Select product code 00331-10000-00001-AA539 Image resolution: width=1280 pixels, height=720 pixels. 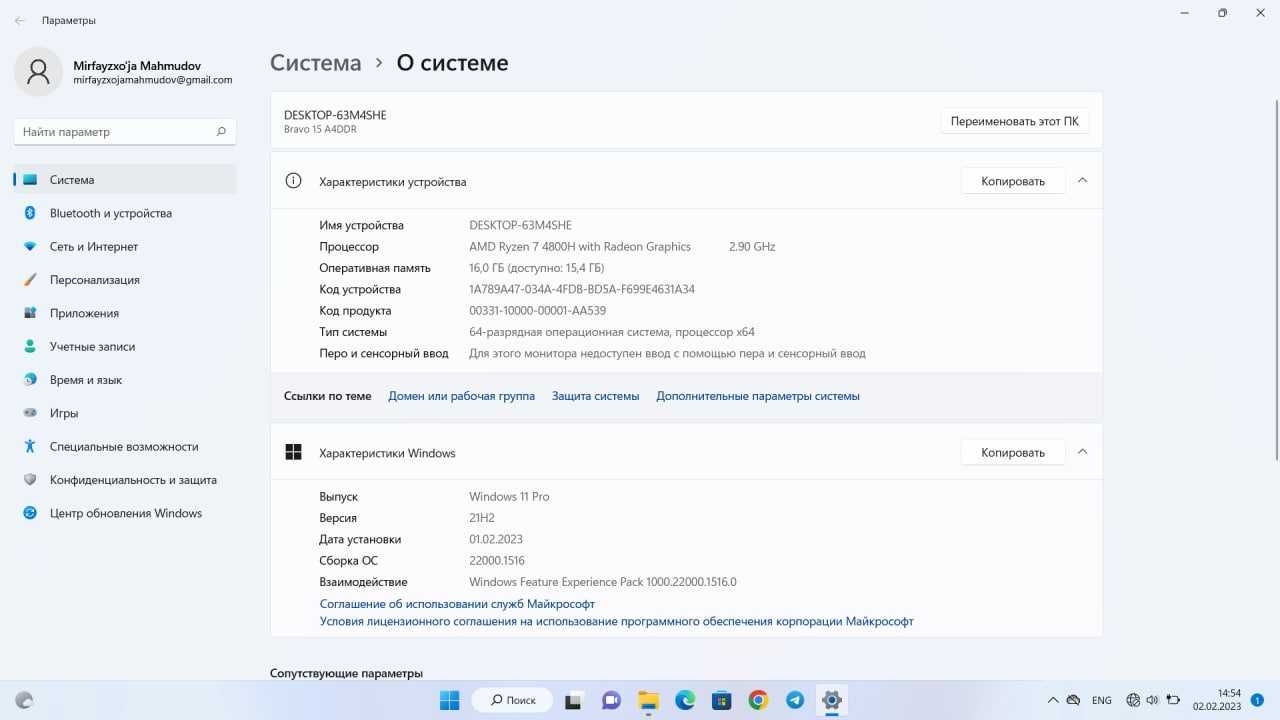click(538, 310)
